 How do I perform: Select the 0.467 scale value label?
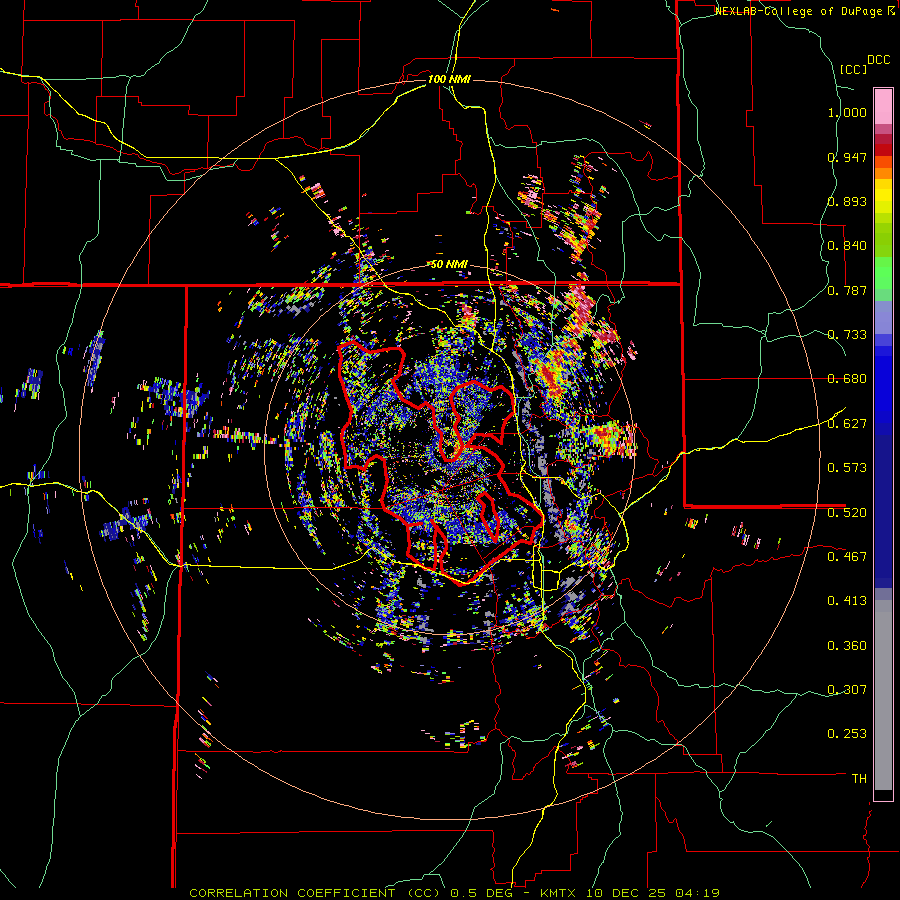point(847,556)
